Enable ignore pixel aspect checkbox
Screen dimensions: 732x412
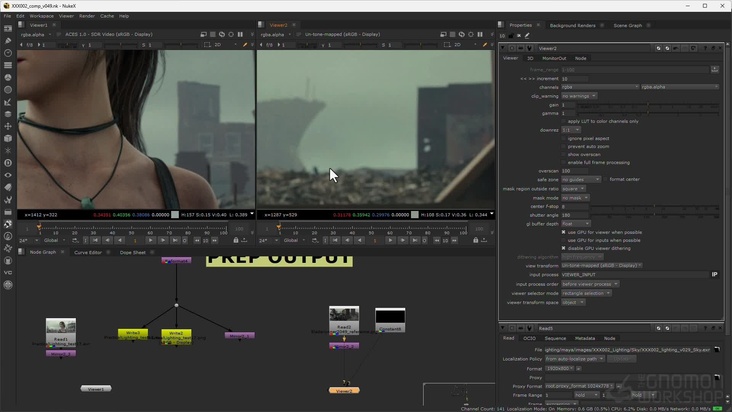click(x=563, y=139)
